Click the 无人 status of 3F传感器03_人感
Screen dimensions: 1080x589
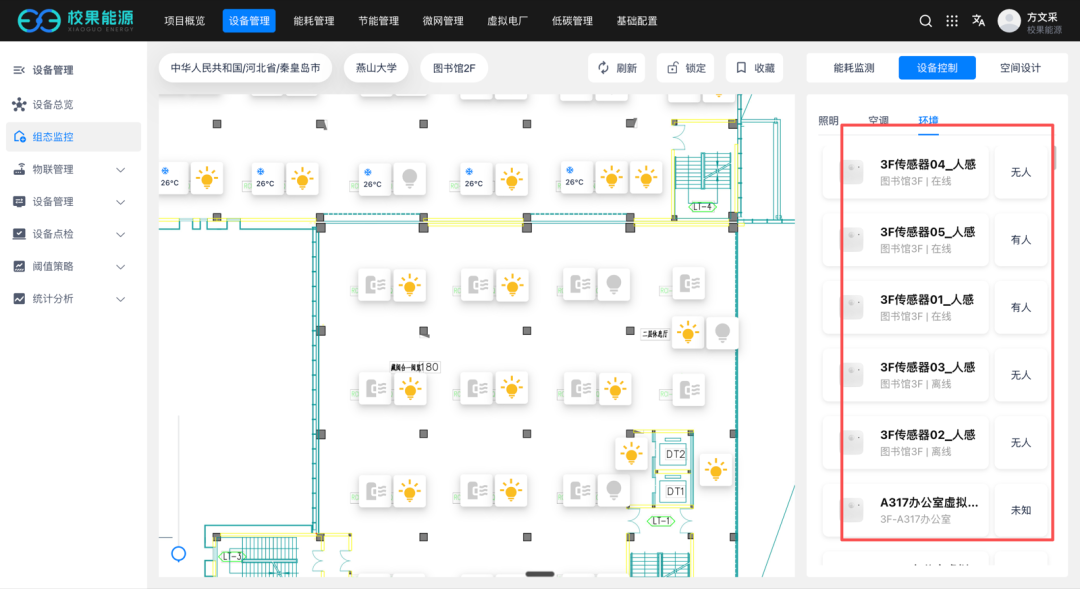click(x=1021, y=375)
